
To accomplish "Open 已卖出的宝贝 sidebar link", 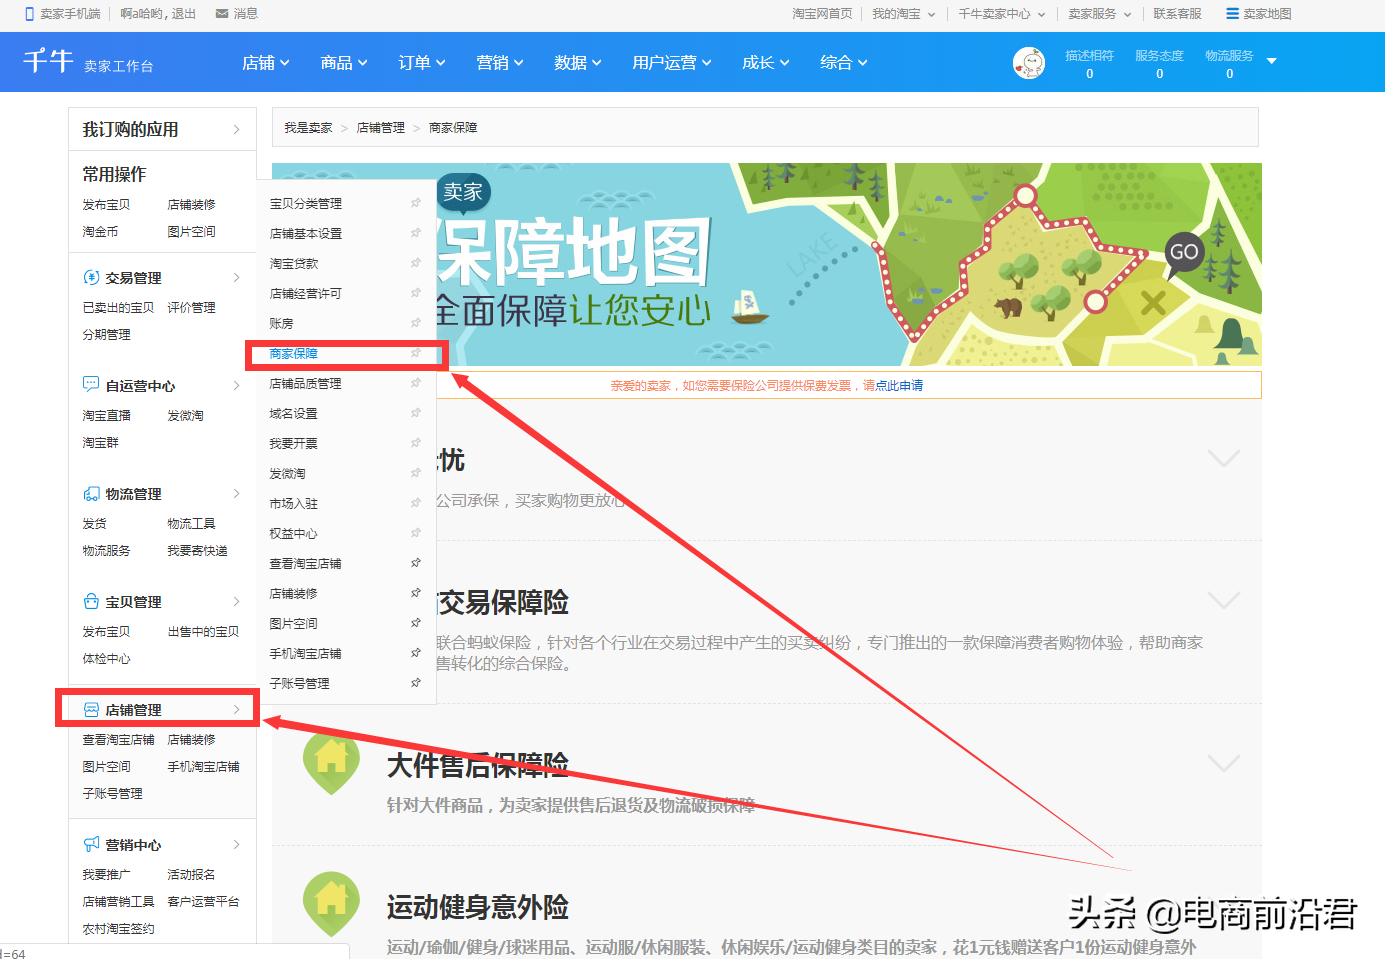I will (118, 307).
